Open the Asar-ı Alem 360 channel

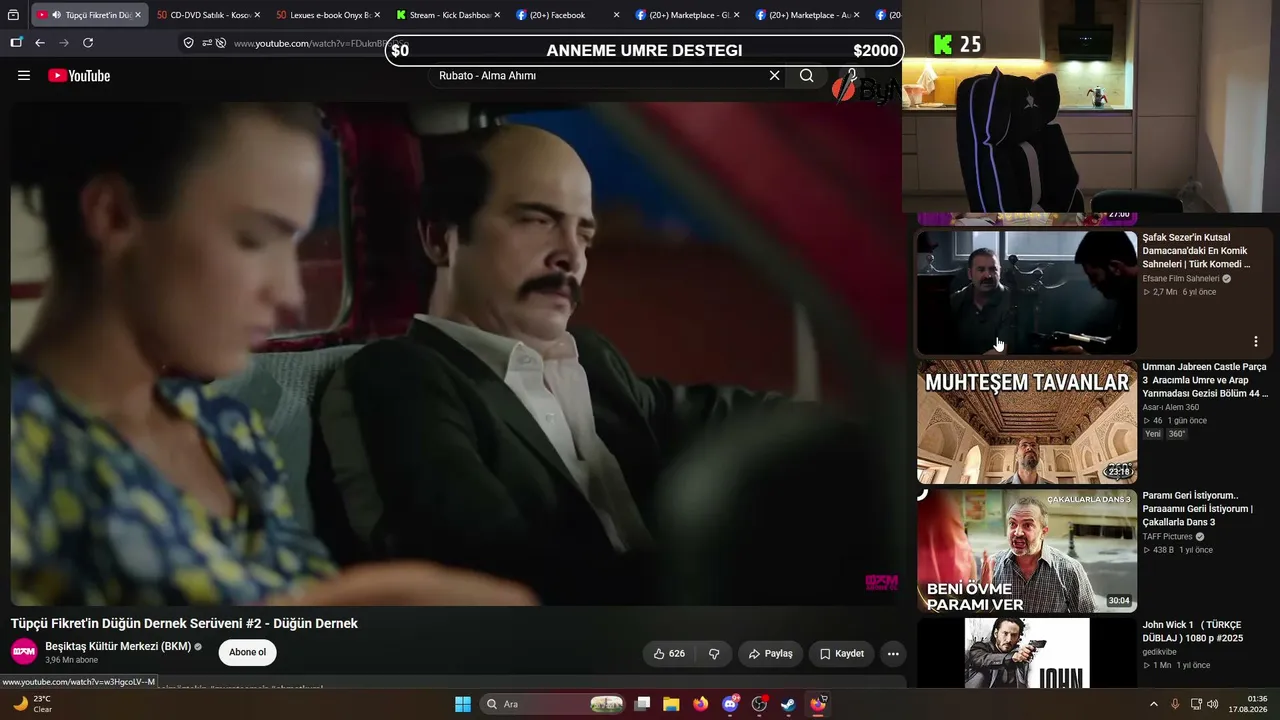[1171, 407]
